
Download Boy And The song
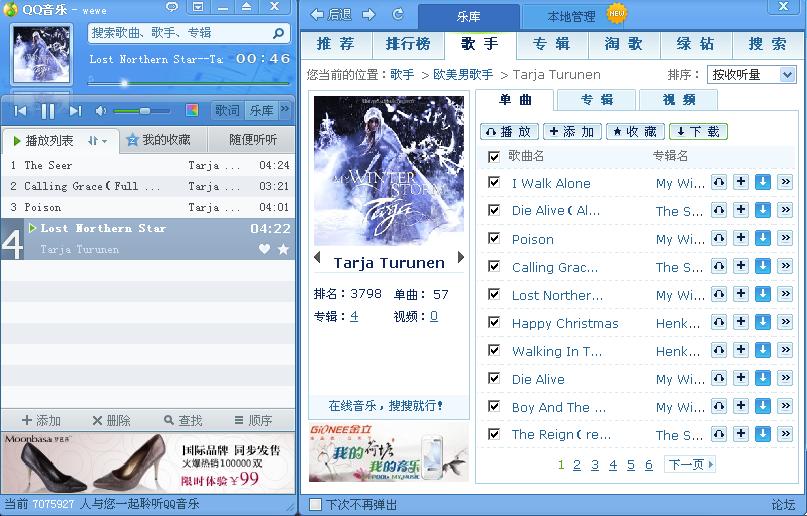click(x=763, y=406)
